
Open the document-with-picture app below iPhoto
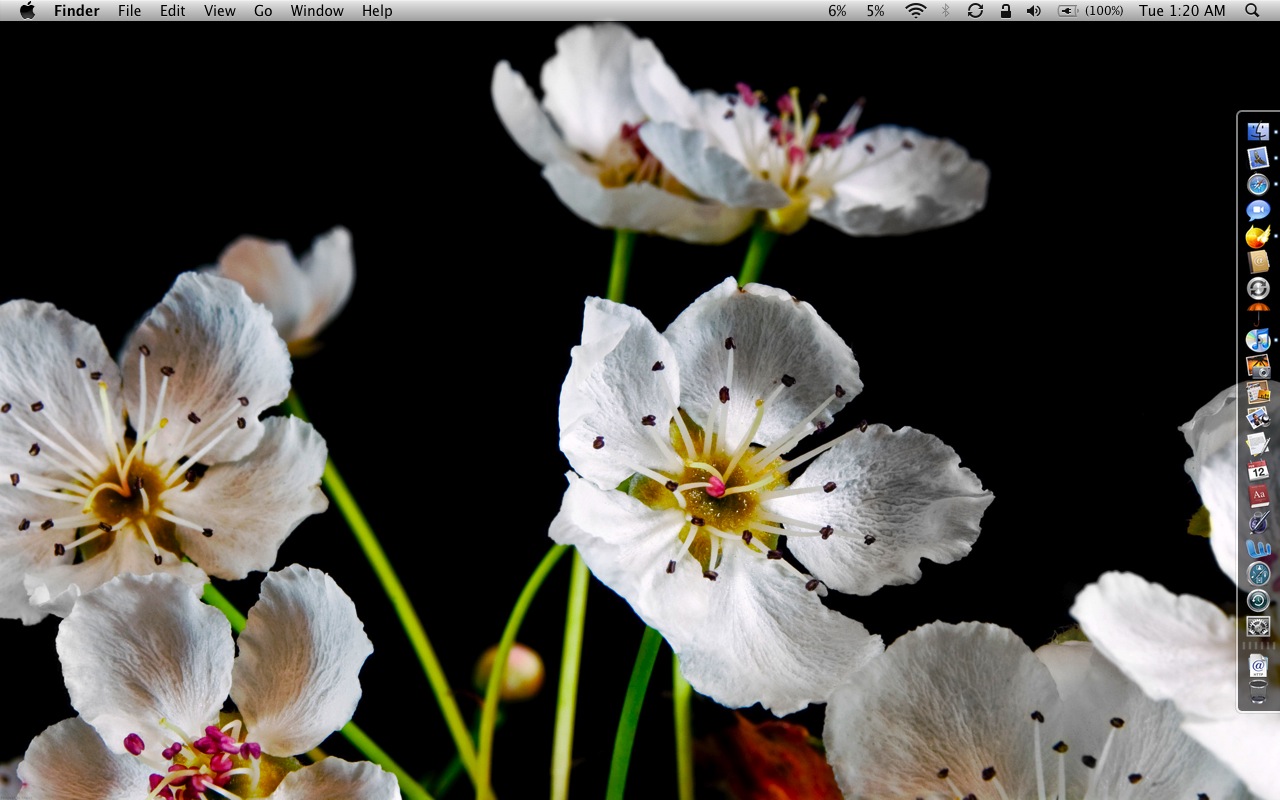click(x=1258, y=392)
